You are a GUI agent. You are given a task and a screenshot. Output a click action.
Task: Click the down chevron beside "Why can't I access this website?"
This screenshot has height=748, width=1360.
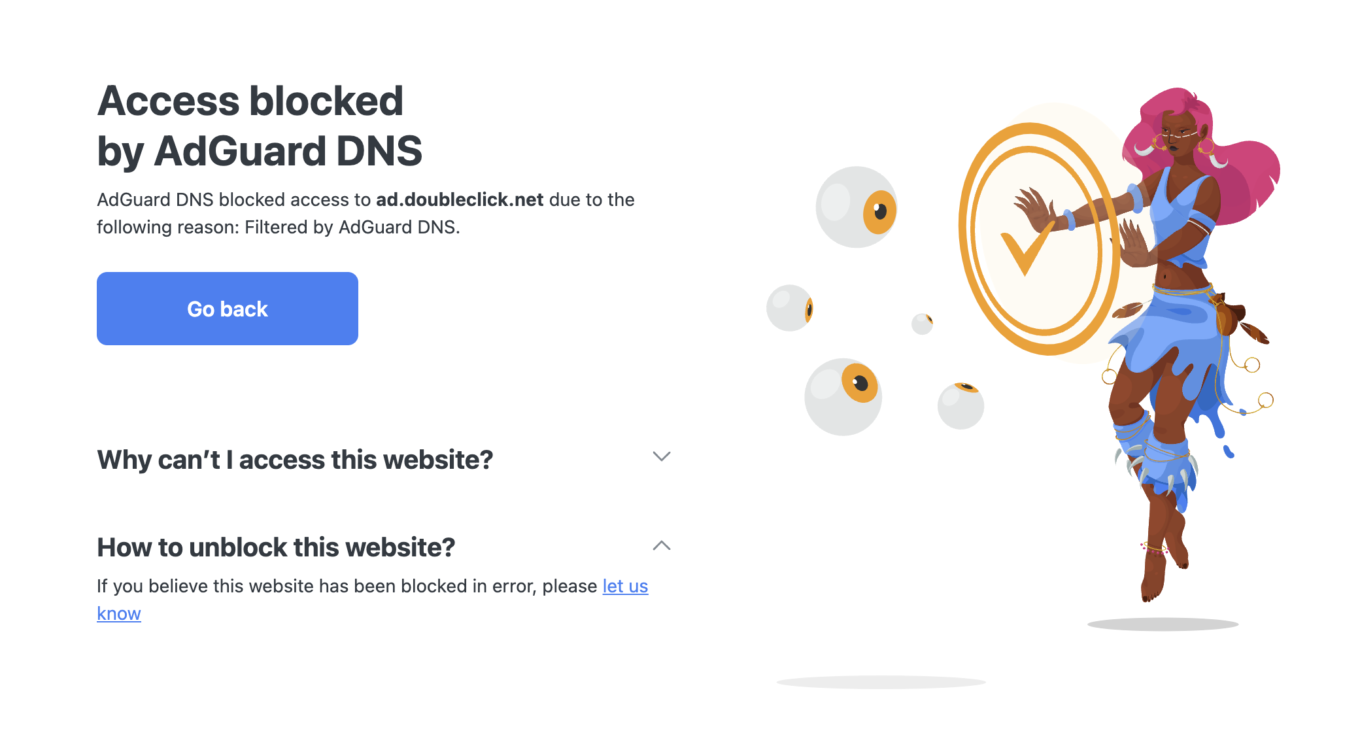coord(660,456)
